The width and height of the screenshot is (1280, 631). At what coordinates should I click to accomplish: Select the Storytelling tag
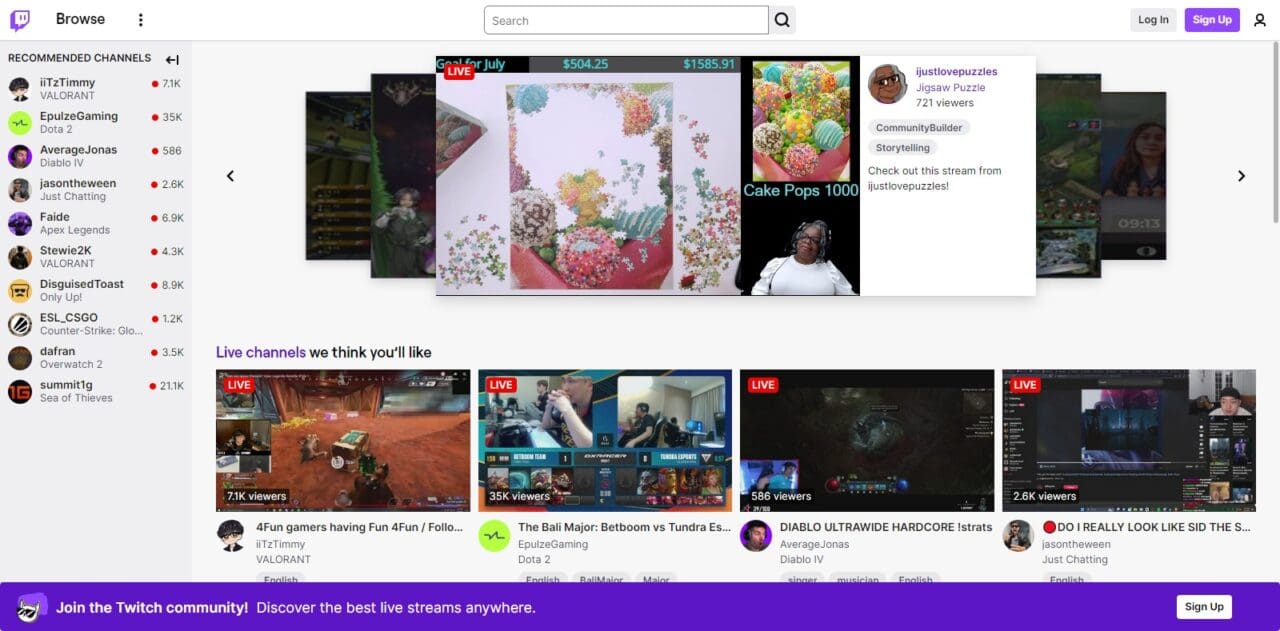point(903,148)
